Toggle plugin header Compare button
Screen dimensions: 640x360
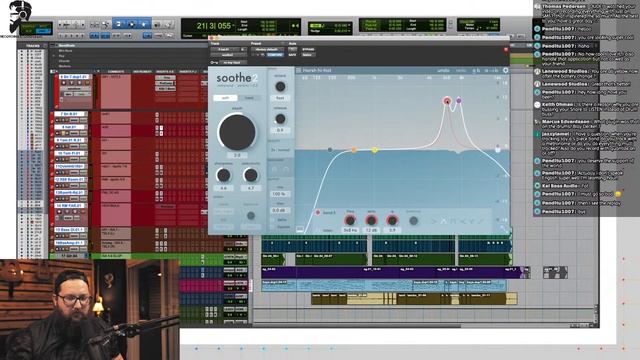[275, 54]
